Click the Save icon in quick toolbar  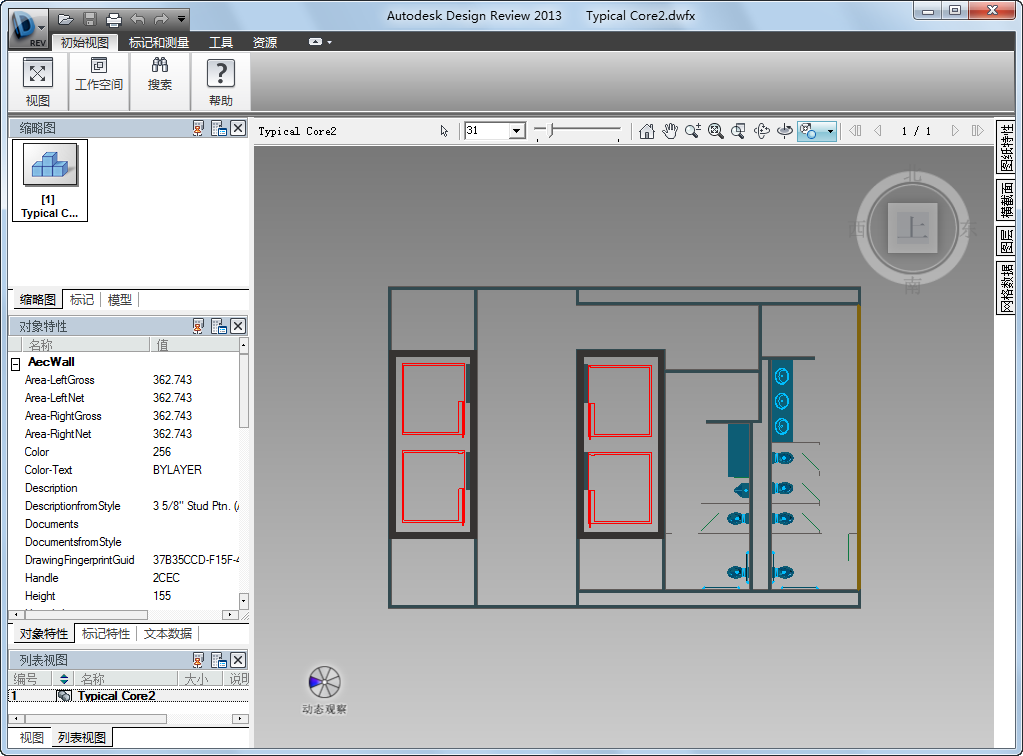[x=90, y=20]
